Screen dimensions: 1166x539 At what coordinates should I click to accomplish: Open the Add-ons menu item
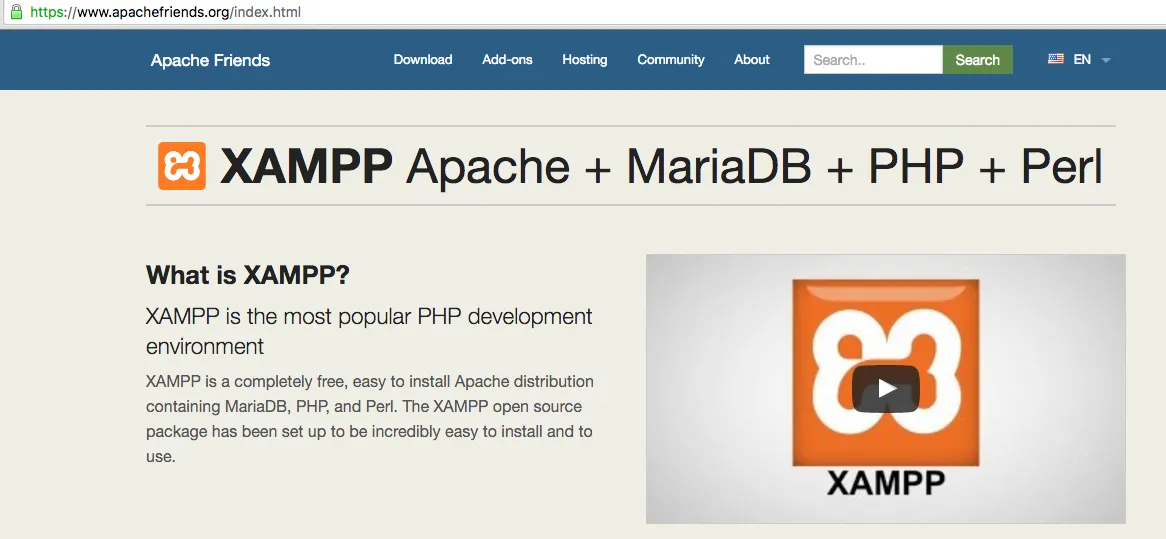(x=507, y=59)
